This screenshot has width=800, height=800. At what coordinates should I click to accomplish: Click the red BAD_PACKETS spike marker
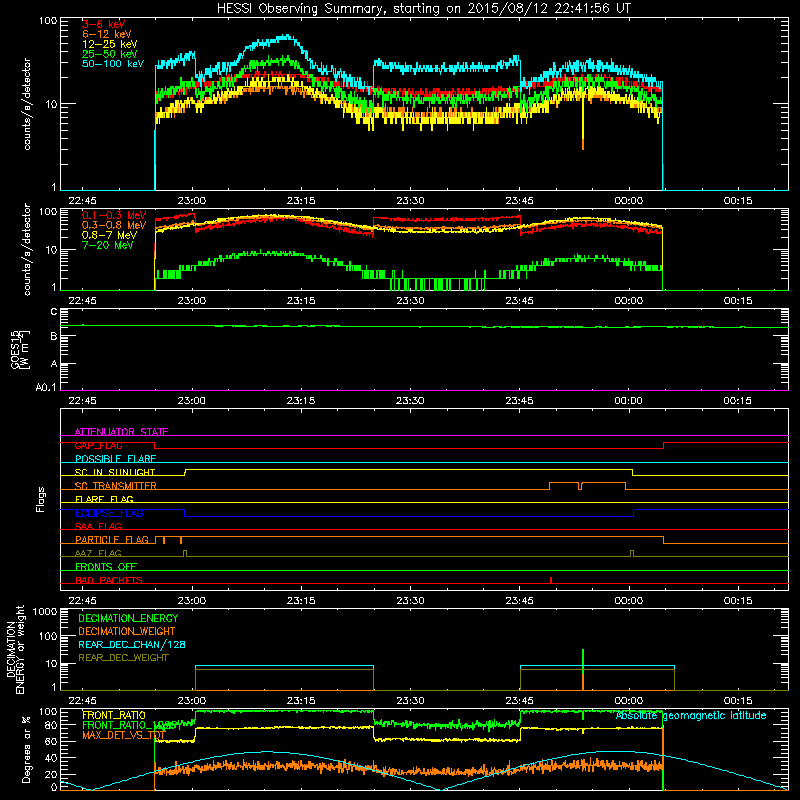pyautogui.click(x=551, y=580)
